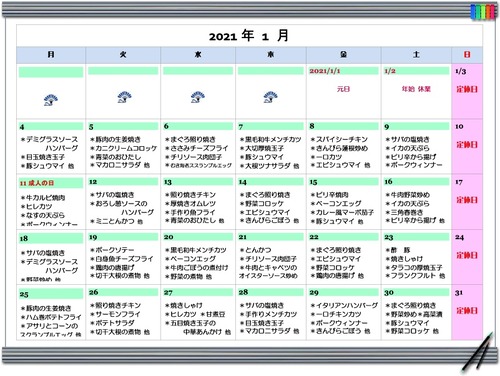
Task: Click 'ポークソテー' on the 19th
Action: click(x=115, y=250)
